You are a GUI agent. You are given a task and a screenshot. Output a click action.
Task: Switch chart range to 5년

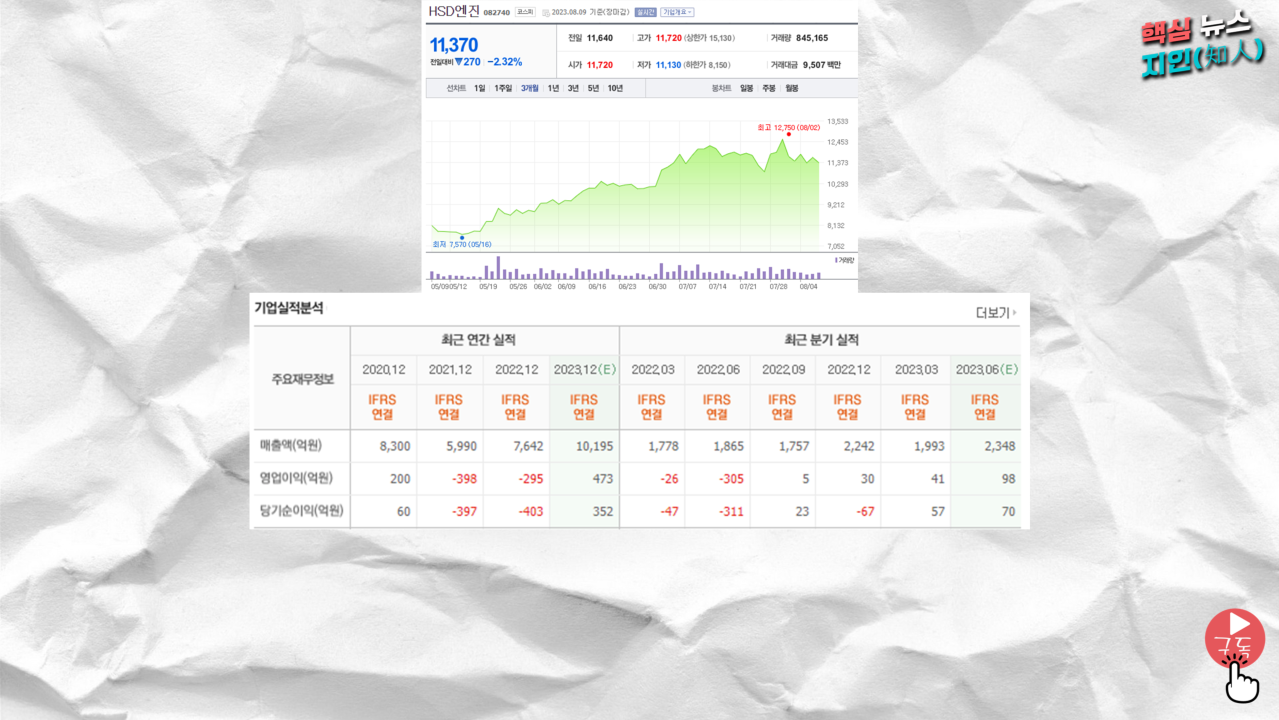593,88
